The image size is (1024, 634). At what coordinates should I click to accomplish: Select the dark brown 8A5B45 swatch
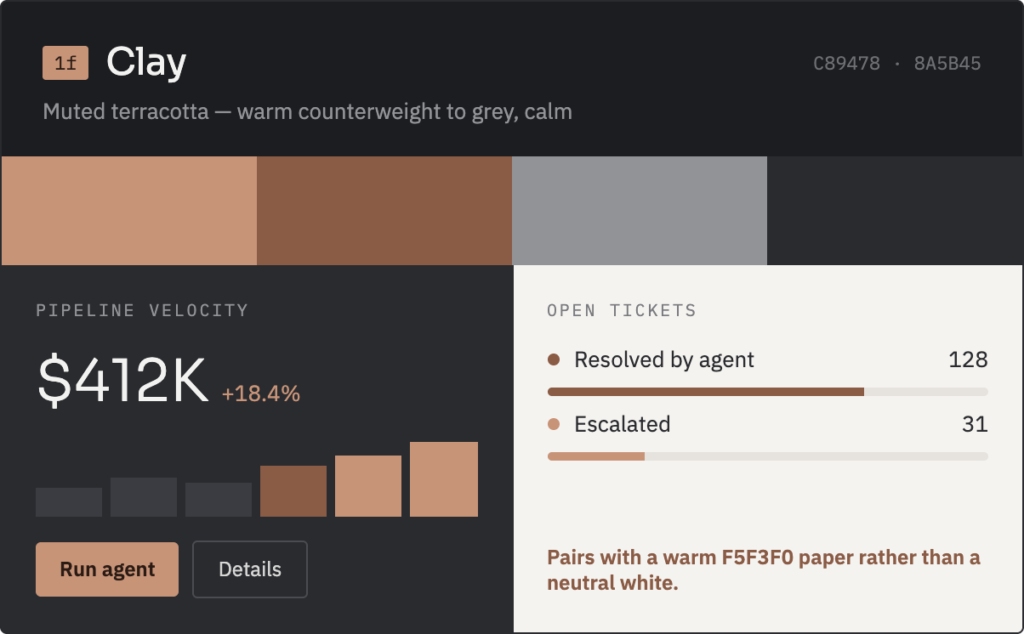click(x=384, y=210)
